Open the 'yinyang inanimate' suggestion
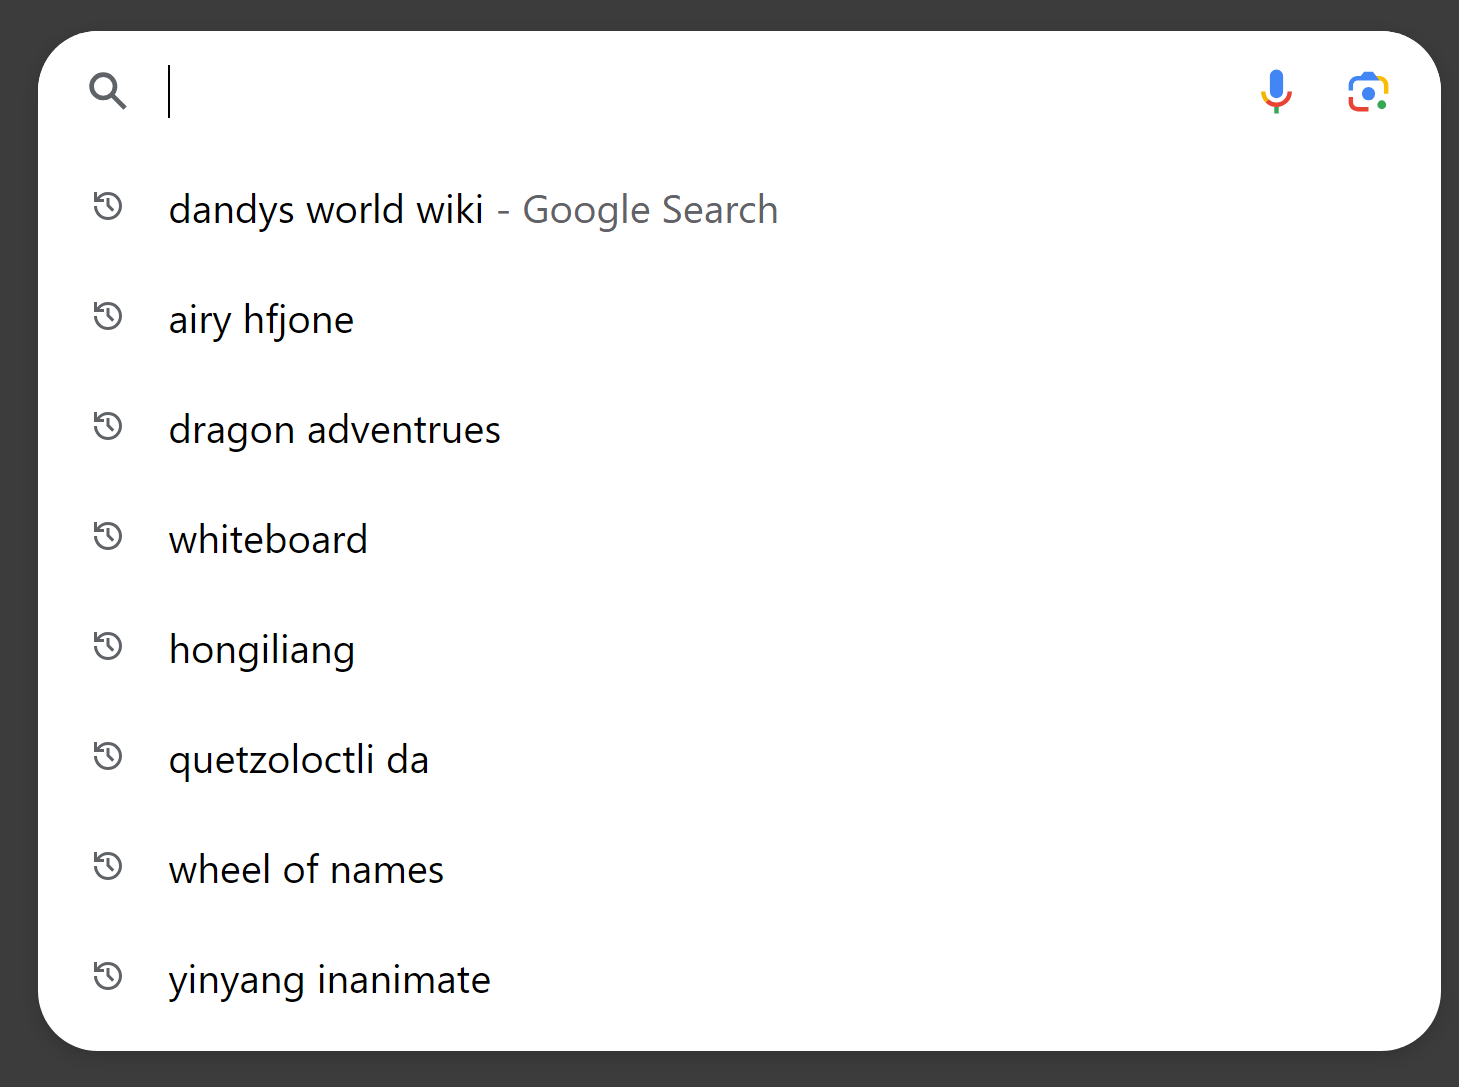1459x1087 pixels. (x=329, y=979)
